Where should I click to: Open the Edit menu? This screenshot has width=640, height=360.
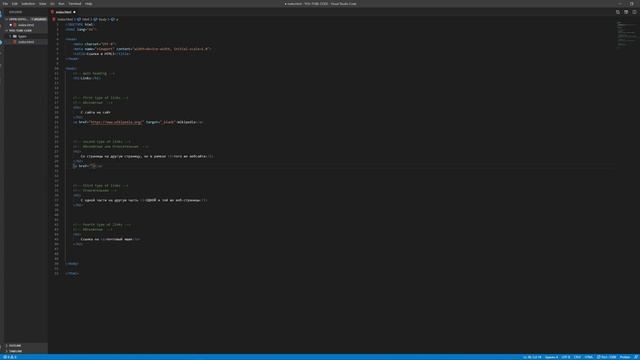15,4
